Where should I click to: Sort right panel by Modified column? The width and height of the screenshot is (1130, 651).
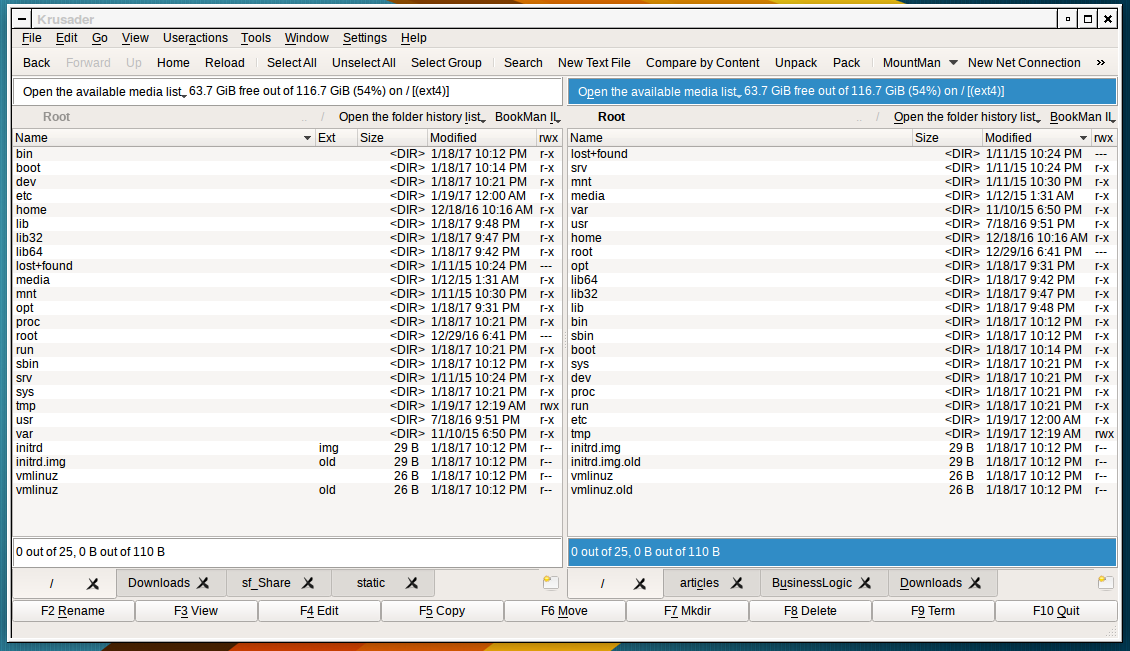point(1037,138)
